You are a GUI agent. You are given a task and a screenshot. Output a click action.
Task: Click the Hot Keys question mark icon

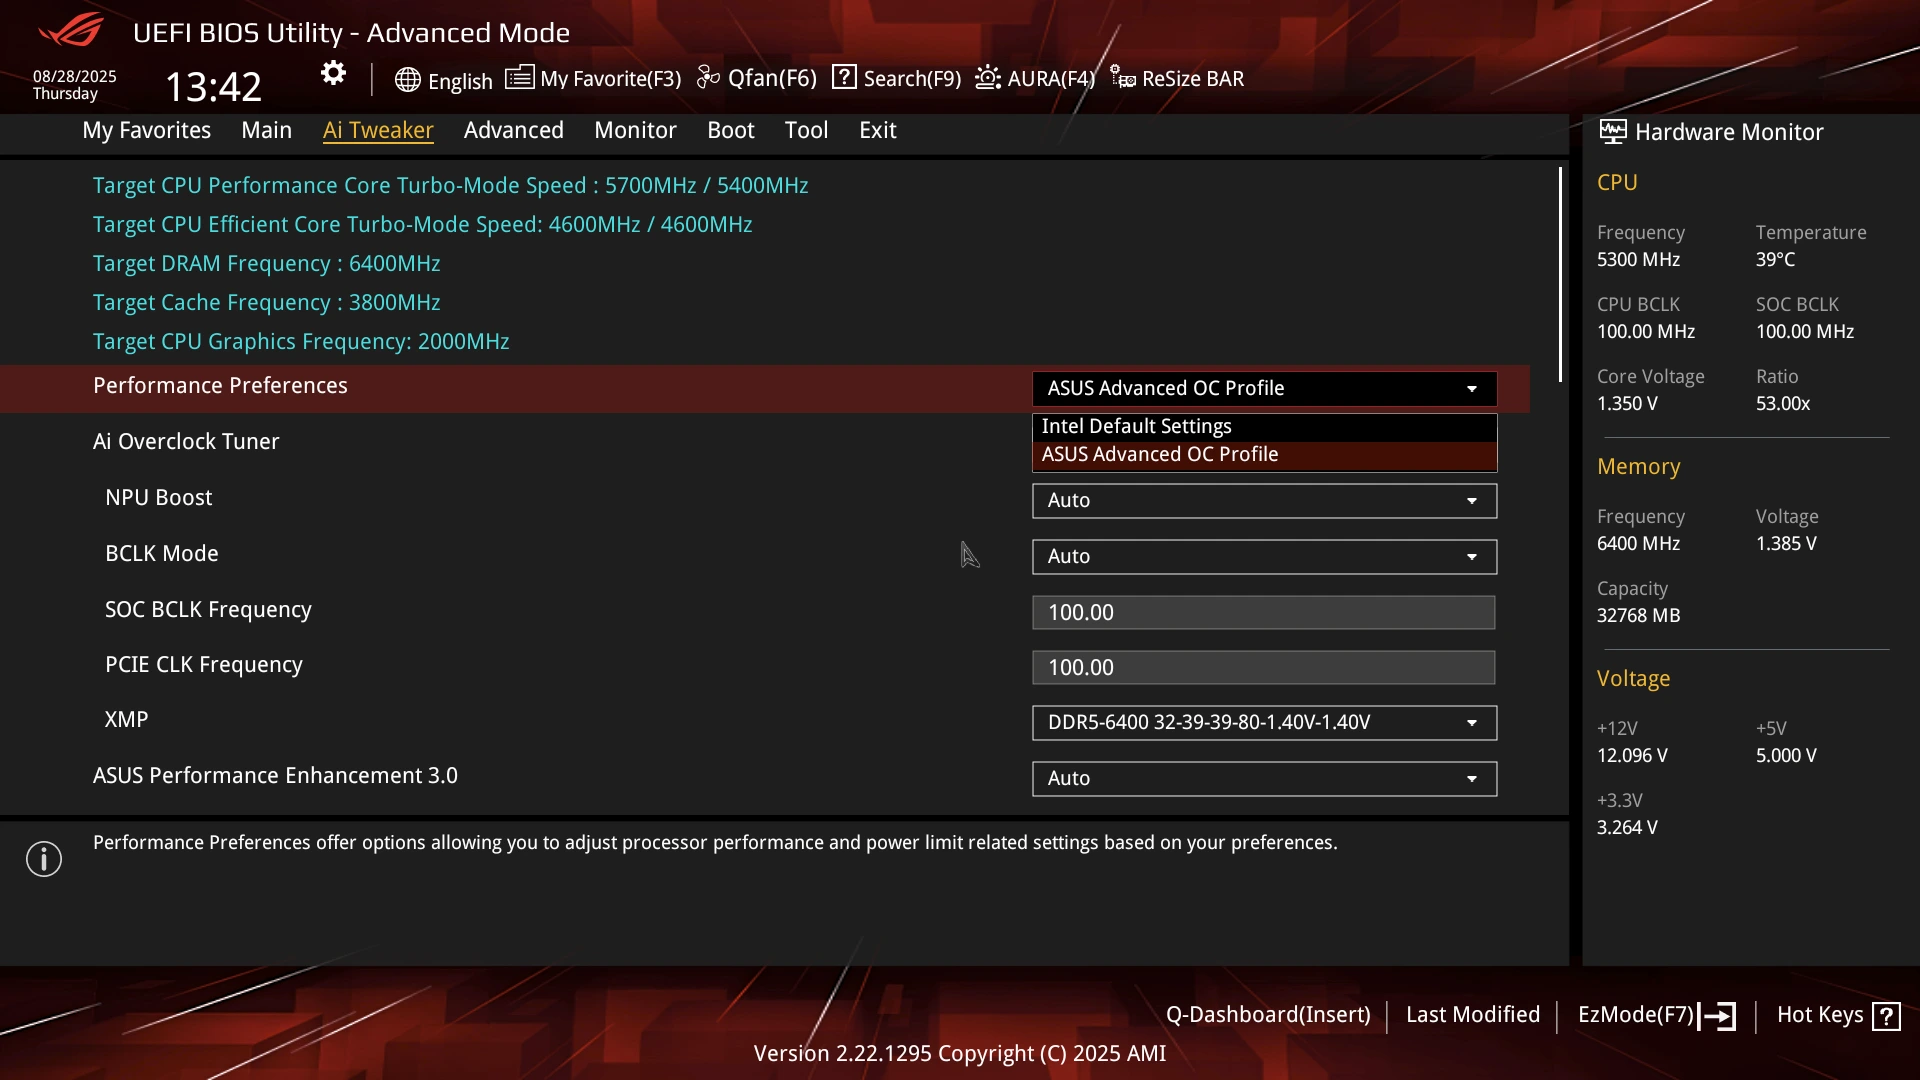pos(1886,1016)
